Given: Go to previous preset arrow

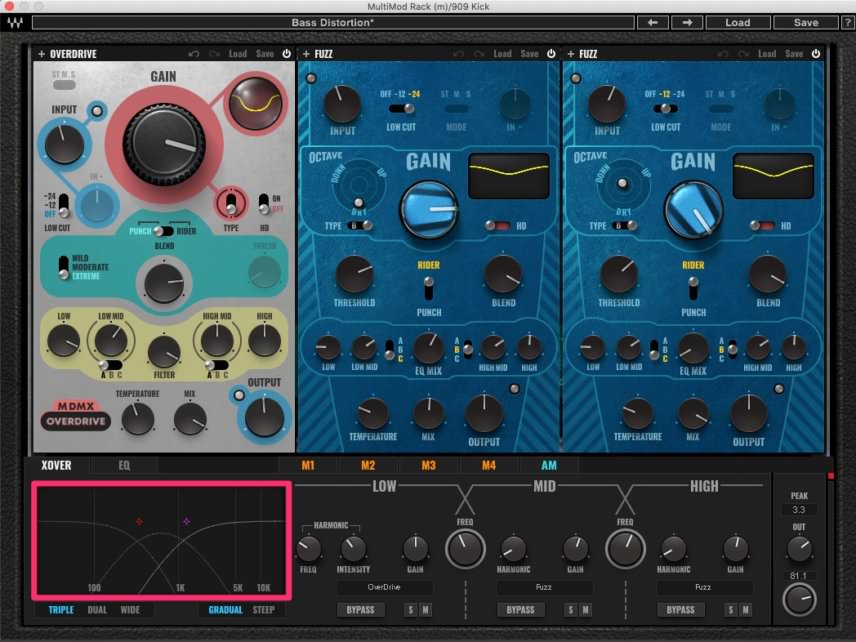Looking at the screenshot, I should [x=652, y=22].
